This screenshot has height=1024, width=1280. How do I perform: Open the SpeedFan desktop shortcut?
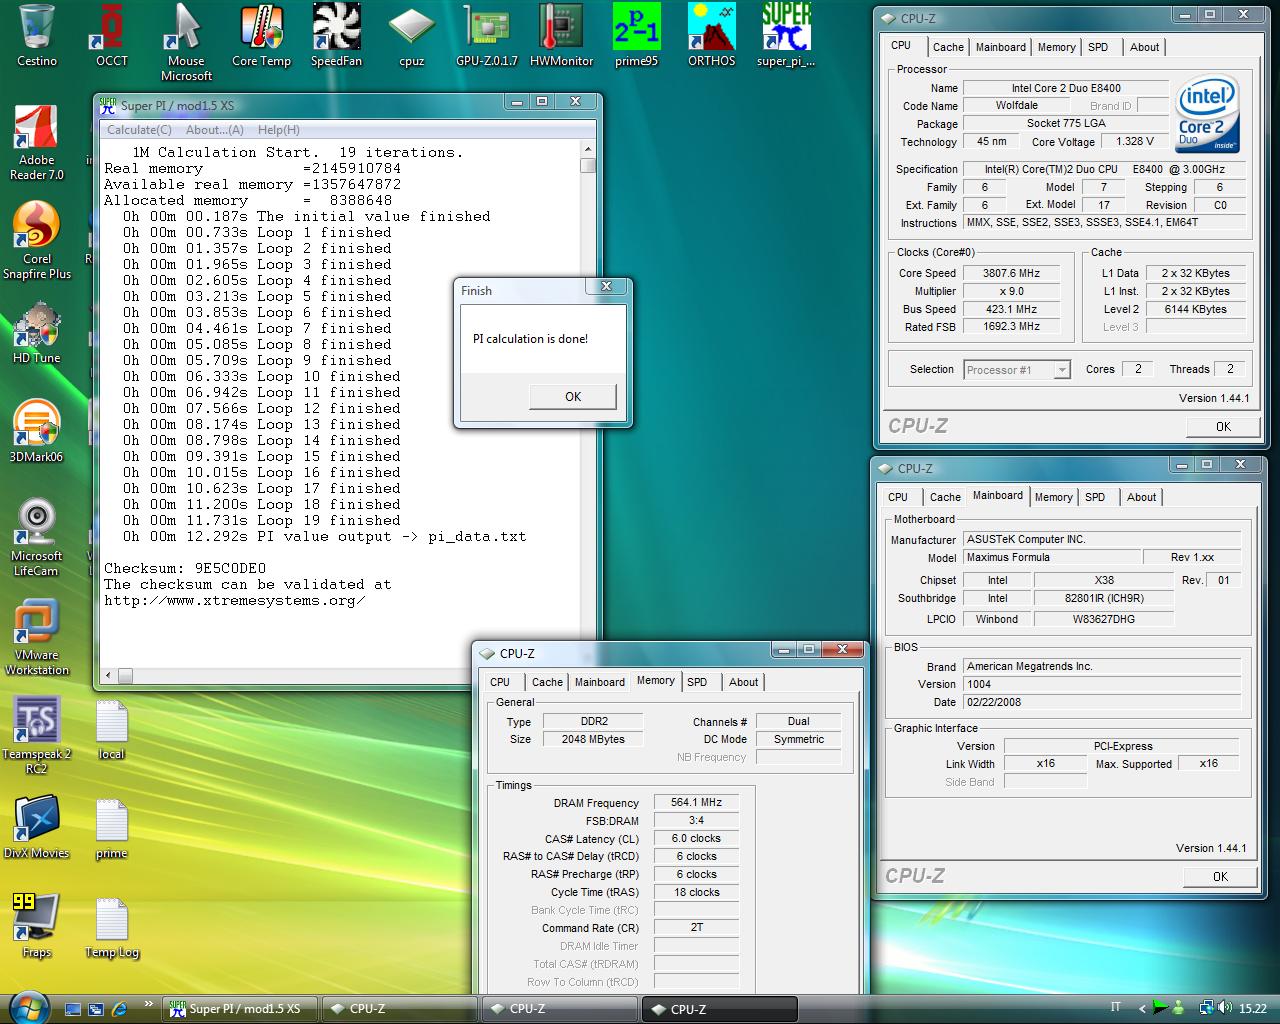click(x=336, y=36)
